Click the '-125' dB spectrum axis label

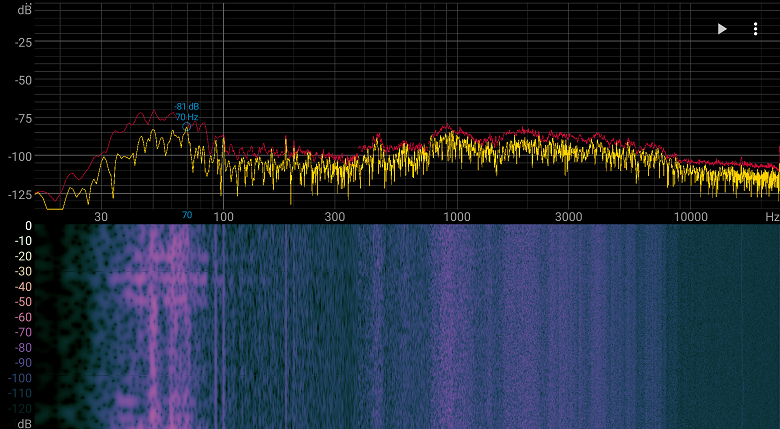tap(20, 195)
